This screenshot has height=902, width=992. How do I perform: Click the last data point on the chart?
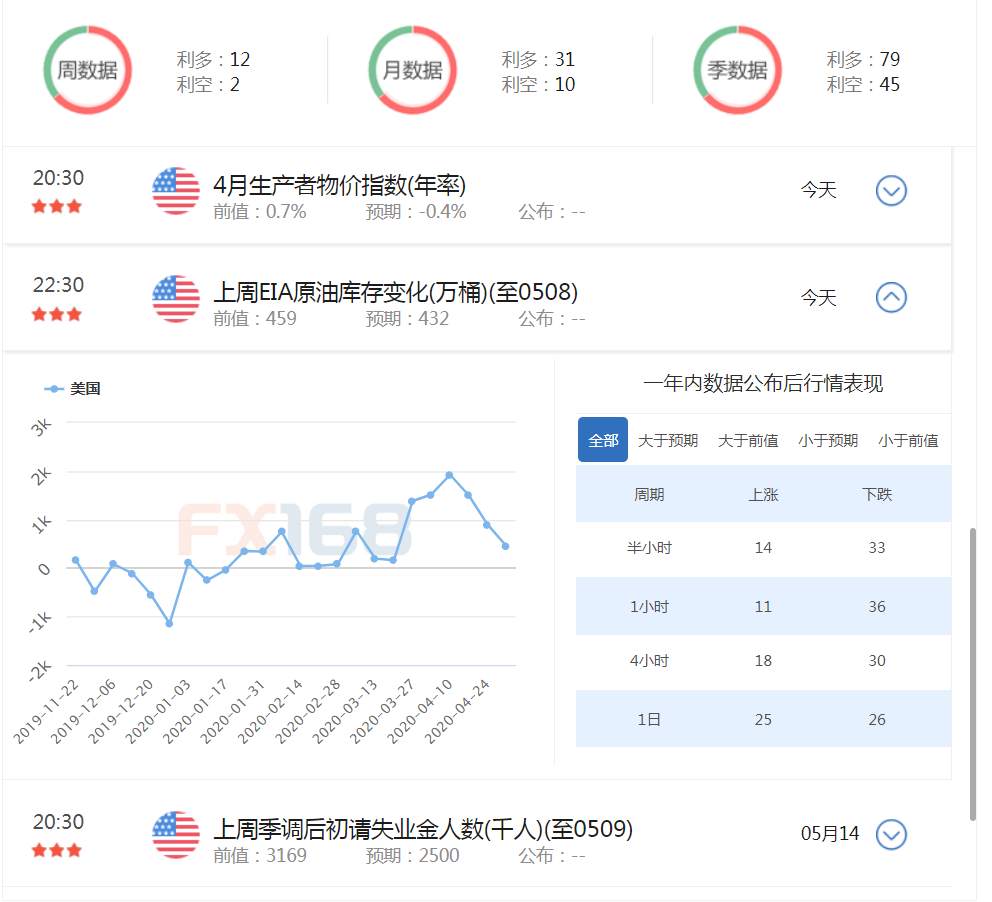(505, 546)
